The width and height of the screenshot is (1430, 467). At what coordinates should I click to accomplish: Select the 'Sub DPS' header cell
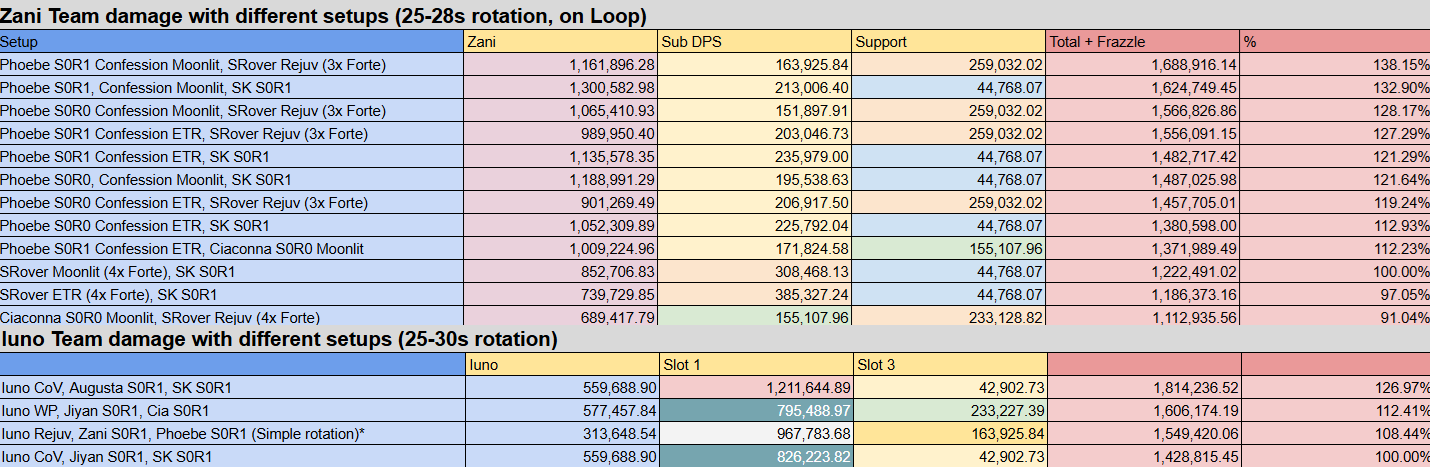click(x=754, y=42)
